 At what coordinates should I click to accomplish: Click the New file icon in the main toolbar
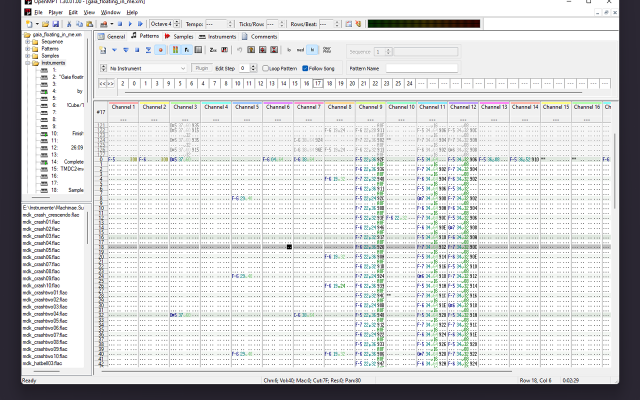click(29, 24)
